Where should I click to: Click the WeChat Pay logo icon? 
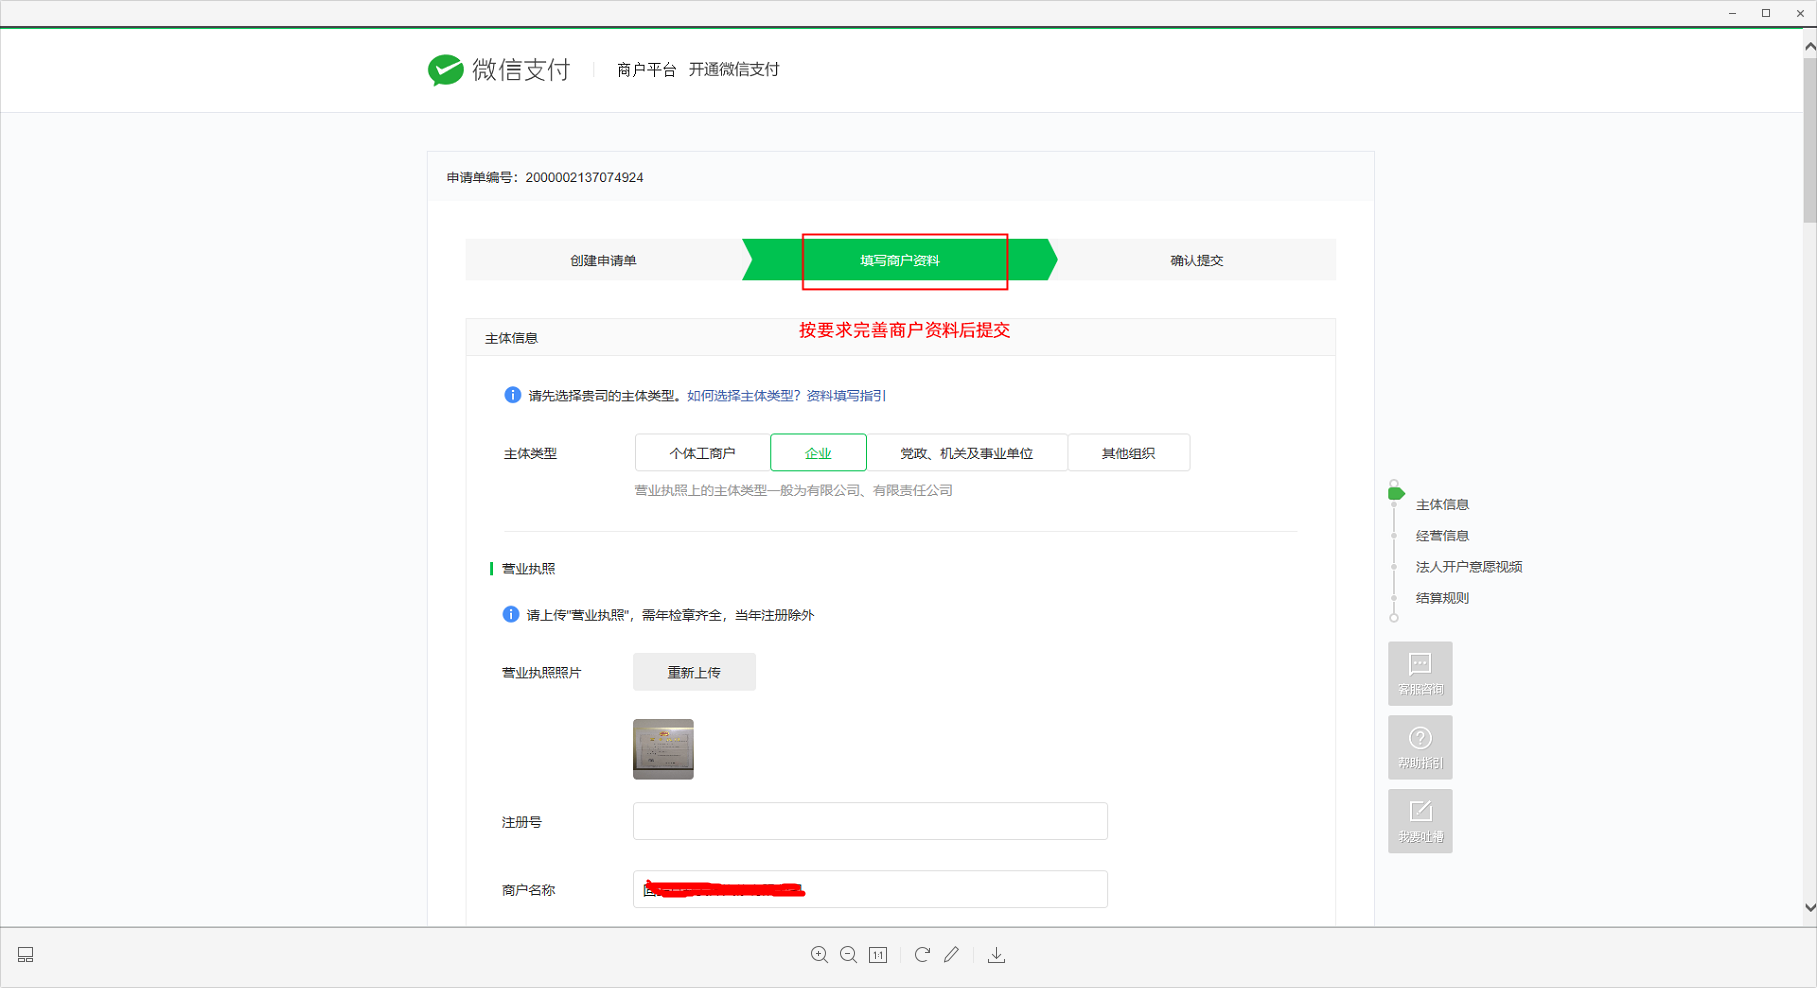click(445, 69)
